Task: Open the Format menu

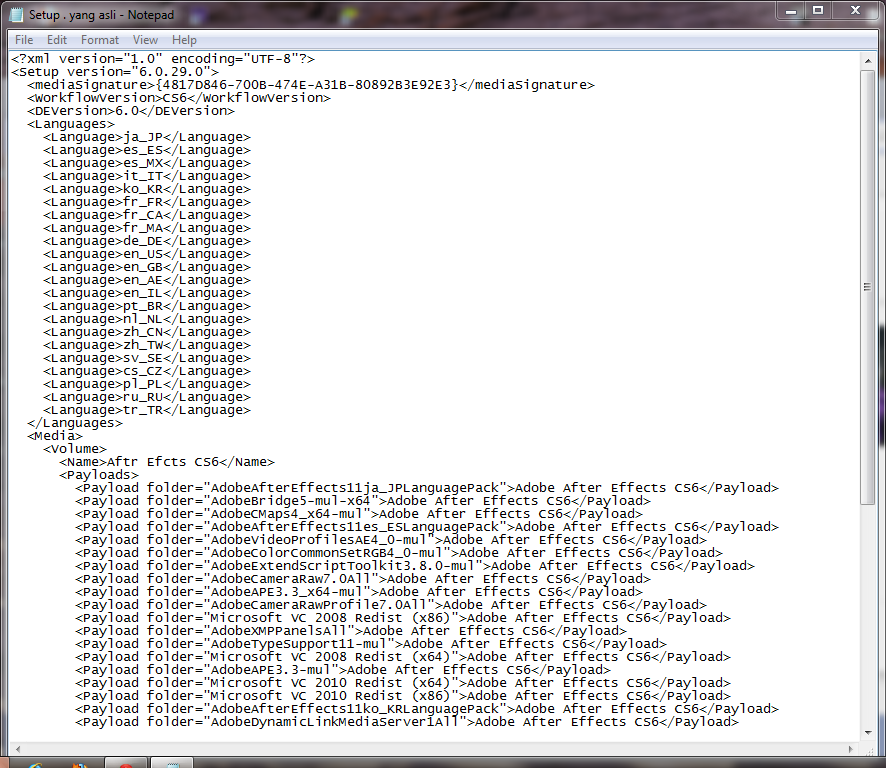Action: click(x=99, y=40)
